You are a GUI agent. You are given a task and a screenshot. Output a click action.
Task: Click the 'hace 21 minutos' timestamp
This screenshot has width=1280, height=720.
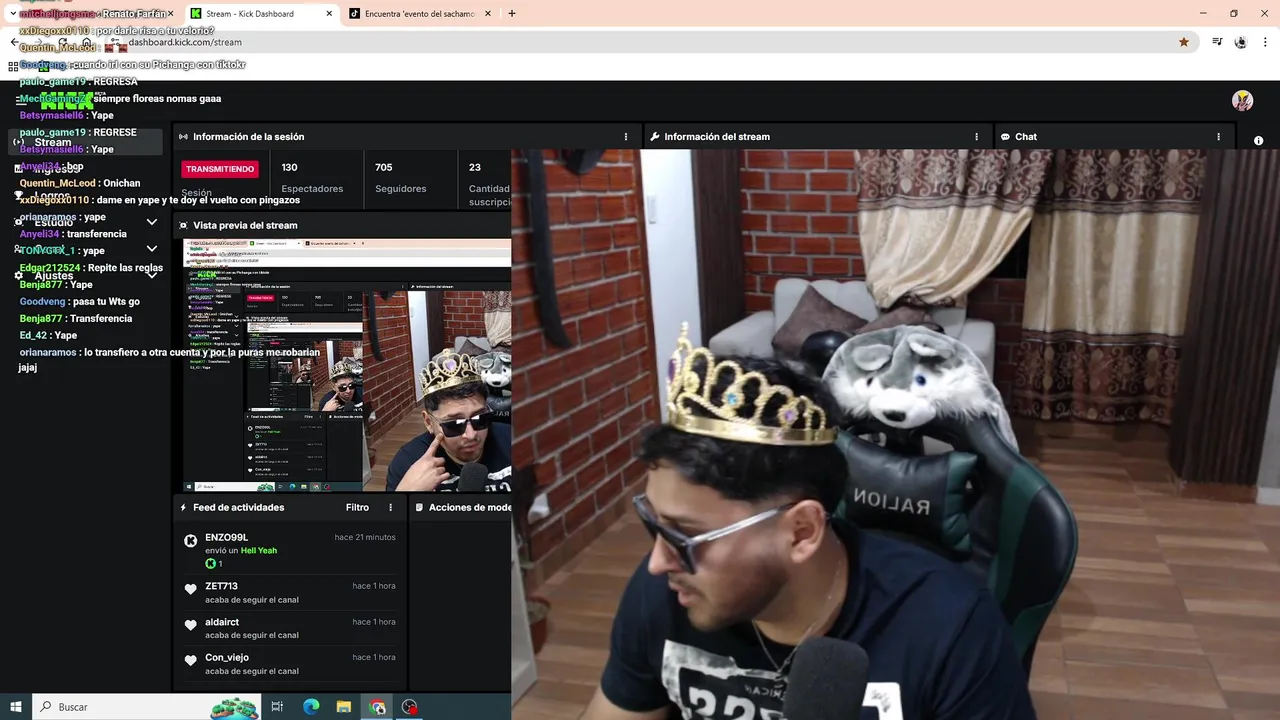365,538
